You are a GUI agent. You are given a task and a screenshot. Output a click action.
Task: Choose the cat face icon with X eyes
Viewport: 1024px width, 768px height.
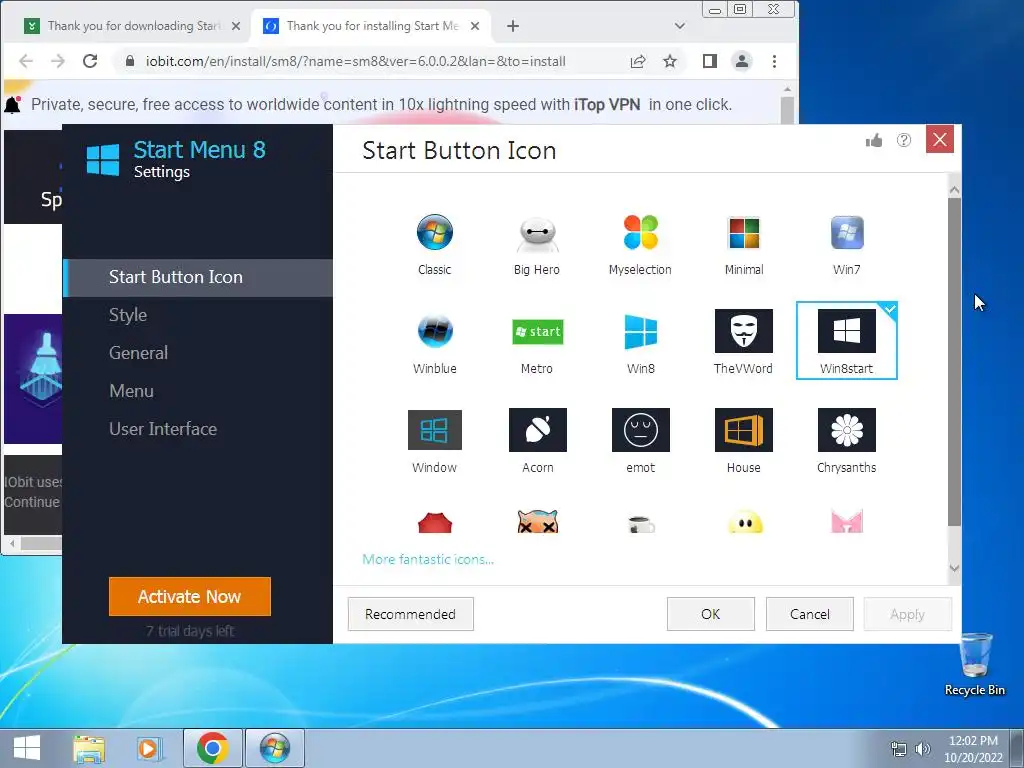point(537,522)
